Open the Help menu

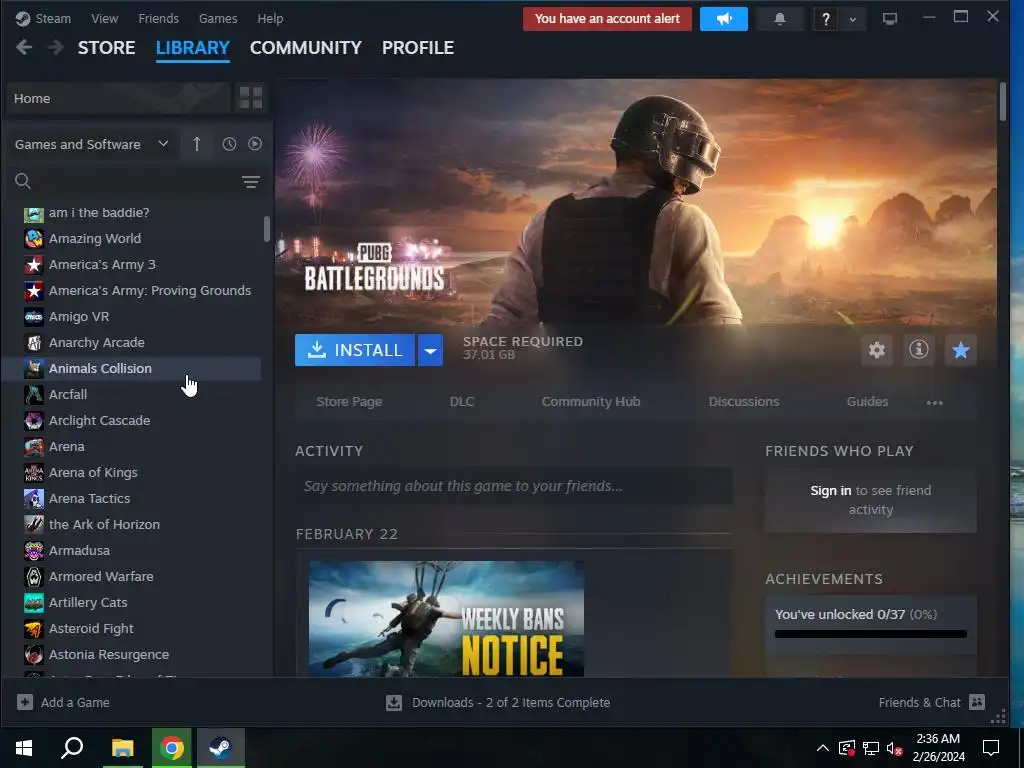(270, 18)
